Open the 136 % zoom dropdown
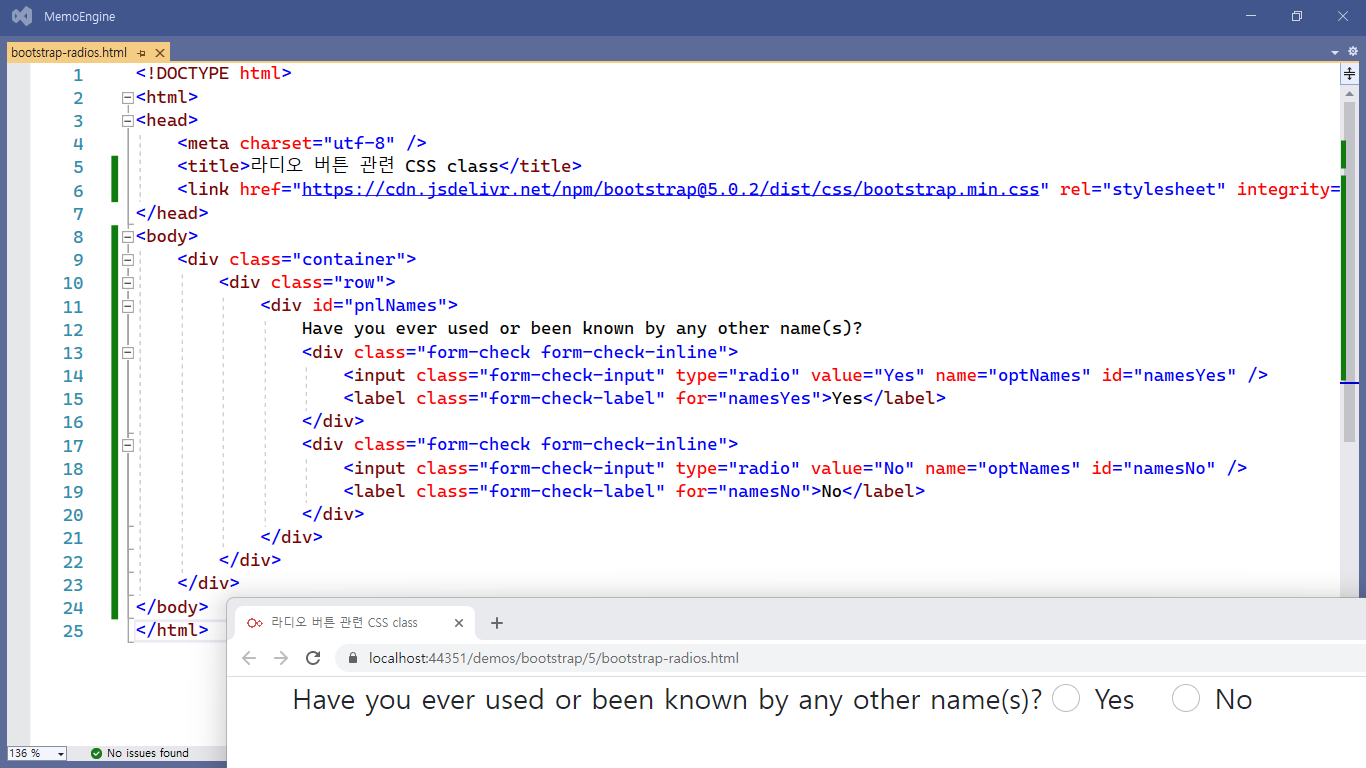The width and height of the screenshot is (1366, 768). coord(61,753)
